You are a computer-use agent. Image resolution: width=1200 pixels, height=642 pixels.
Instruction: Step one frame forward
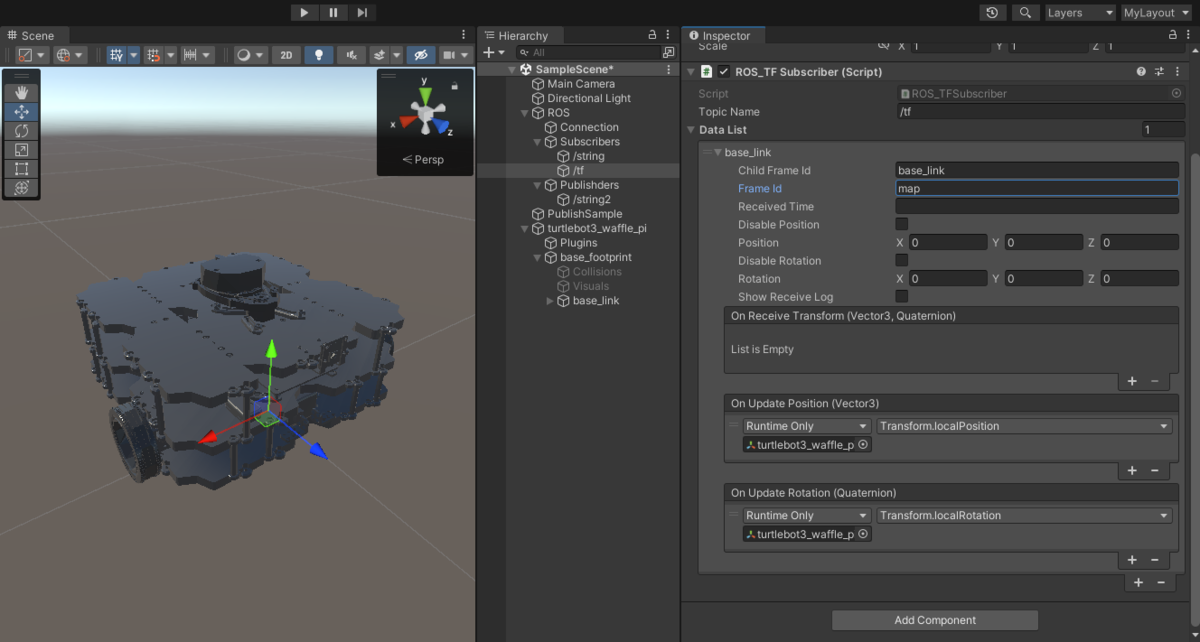click(x=362, y=12)
